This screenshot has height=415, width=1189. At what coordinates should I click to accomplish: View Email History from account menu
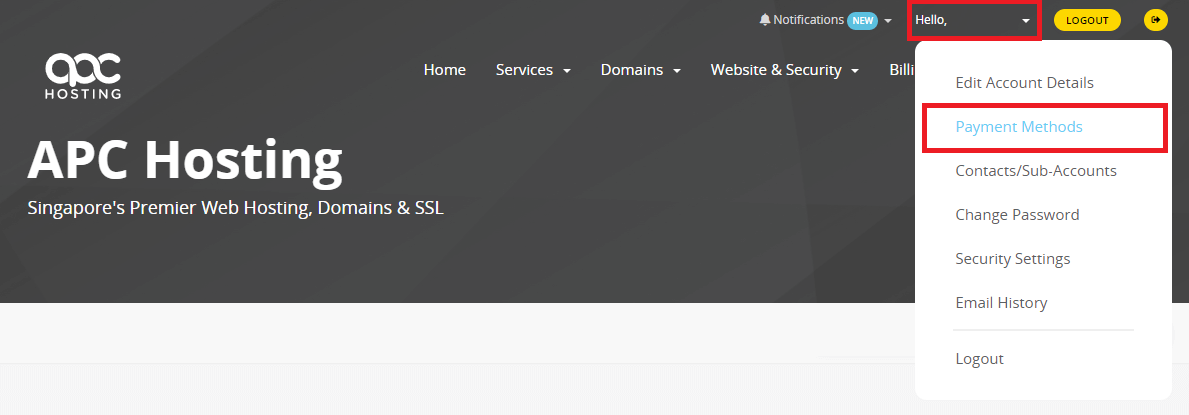(x=1001, y=303)
